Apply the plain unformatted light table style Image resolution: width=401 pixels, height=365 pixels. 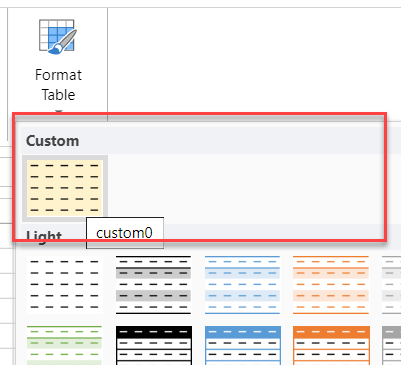pos(65,285)
